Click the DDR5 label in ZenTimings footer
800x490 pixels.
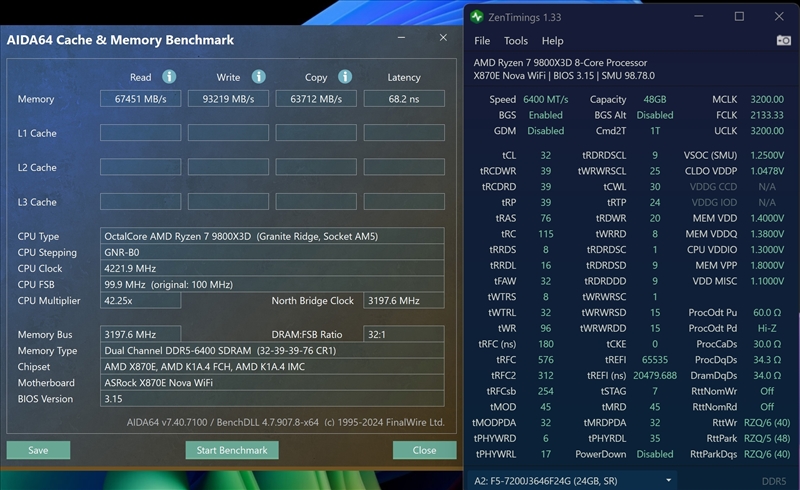click(774, 481)
